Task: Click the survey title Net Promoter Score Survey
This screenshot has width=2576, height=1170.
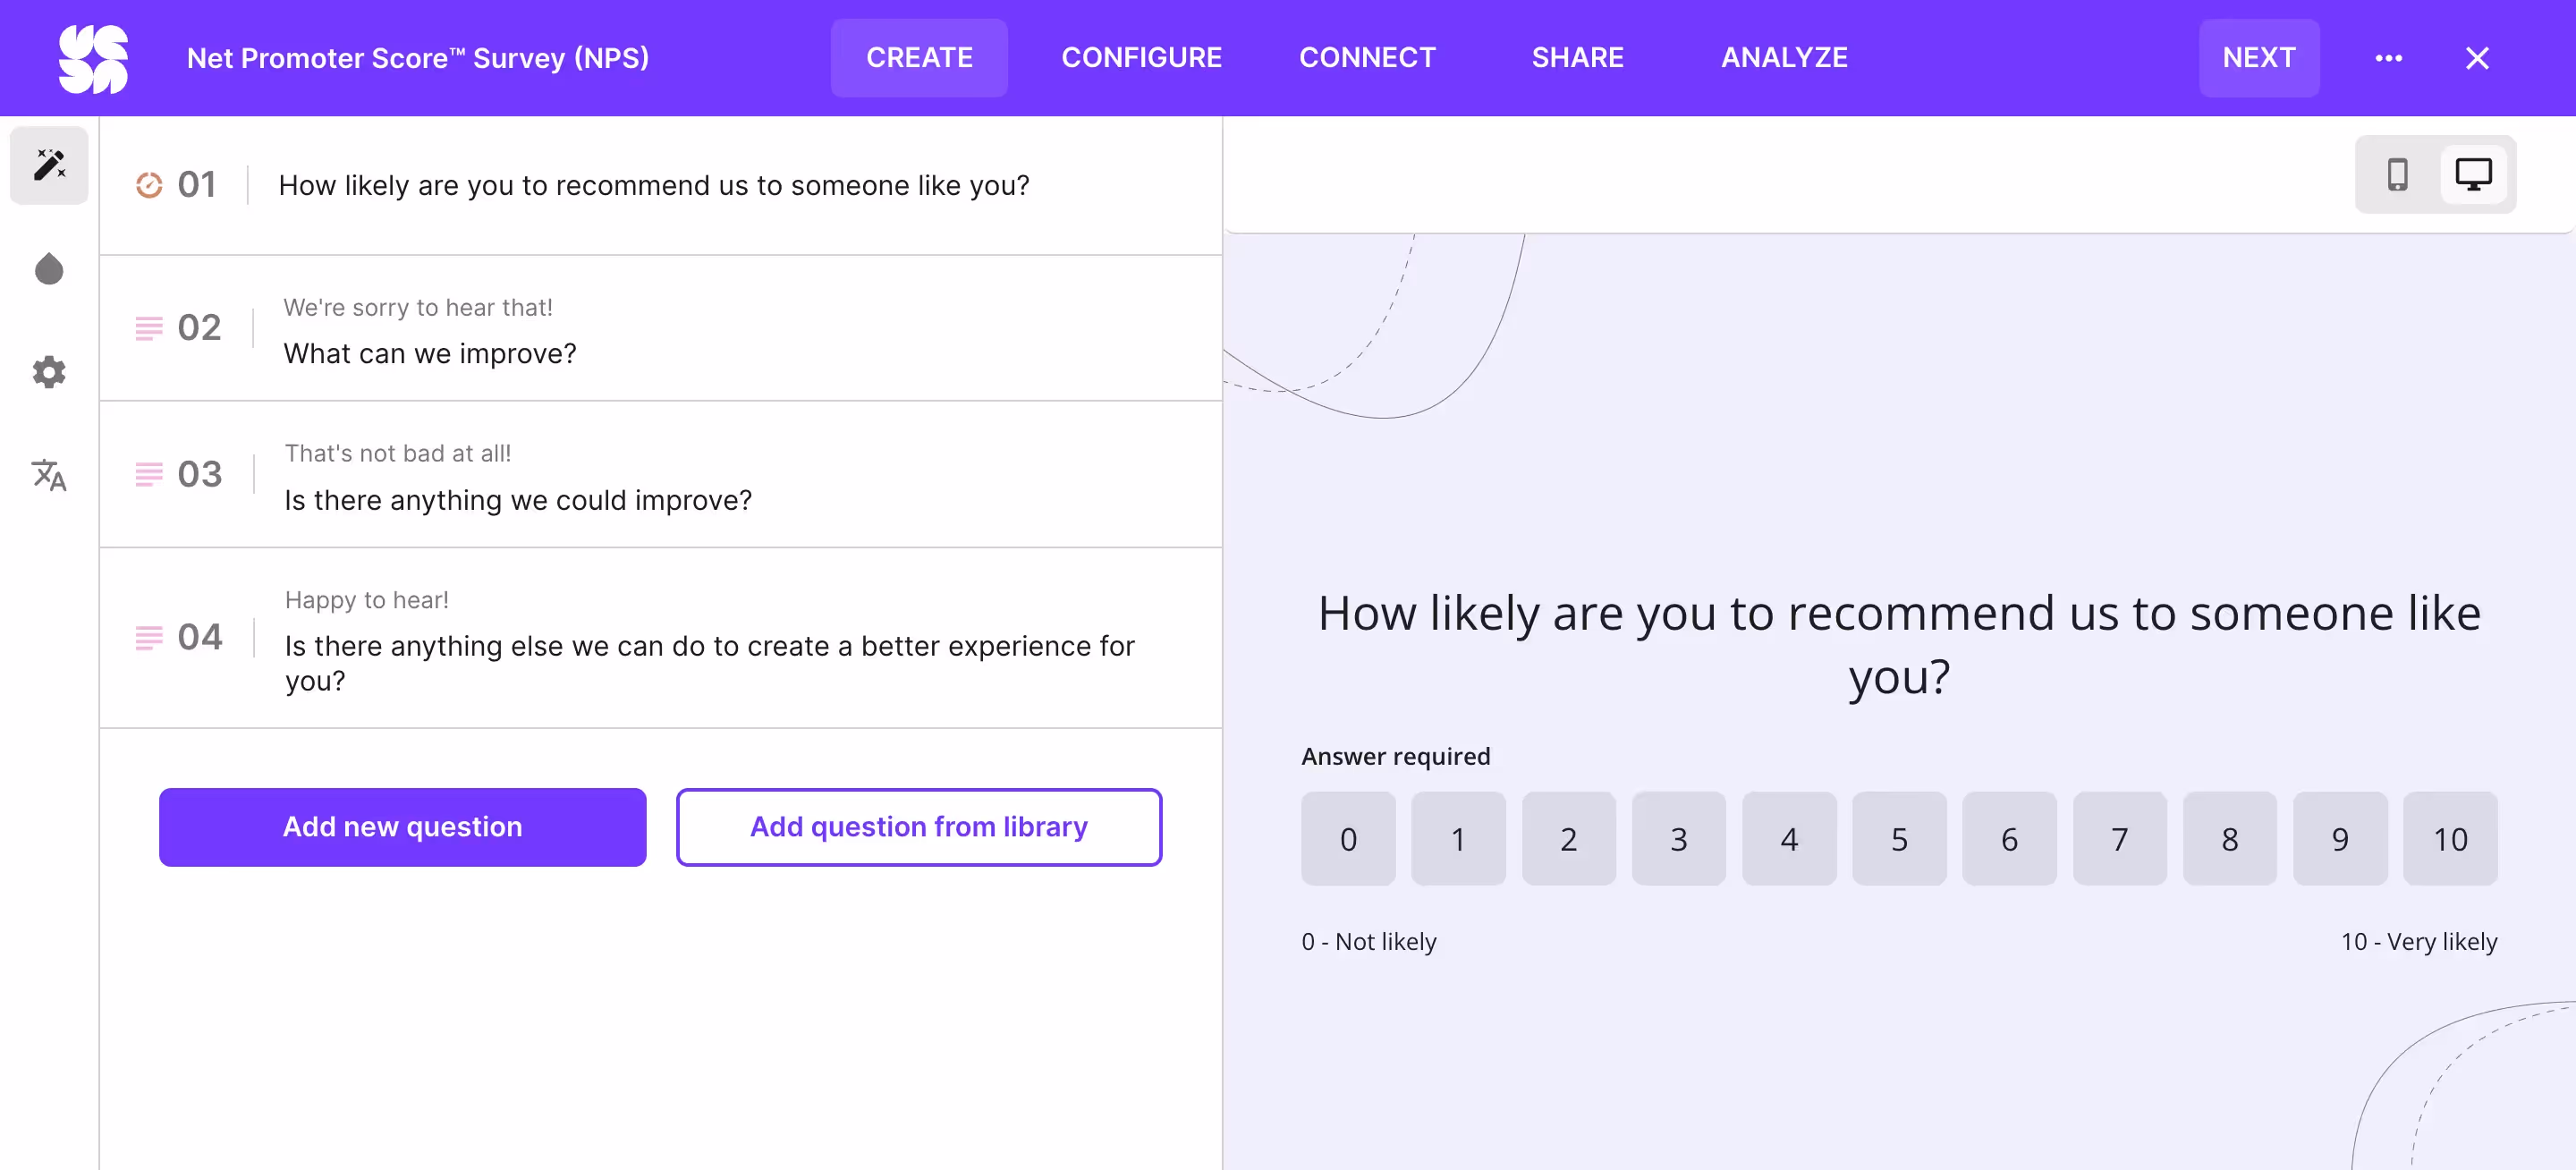Action: click(418, 58)
